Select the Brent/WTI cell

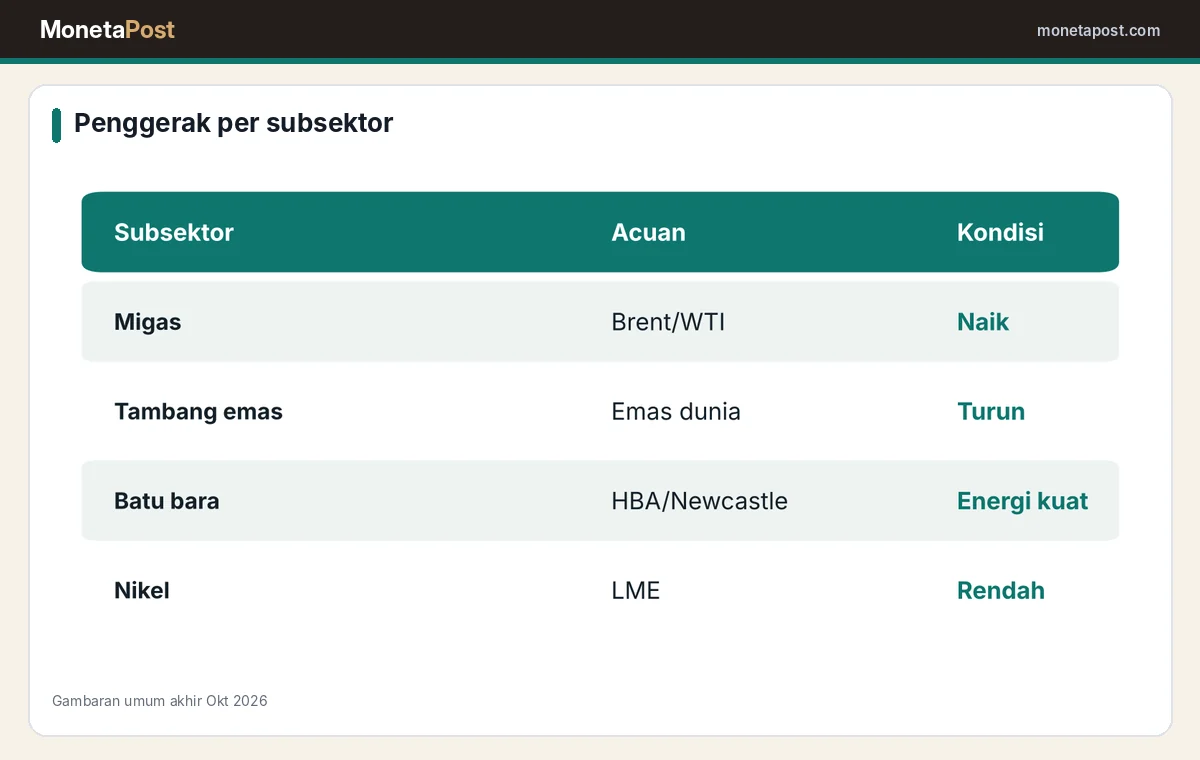pyautogui.click(x=668, y=322)
